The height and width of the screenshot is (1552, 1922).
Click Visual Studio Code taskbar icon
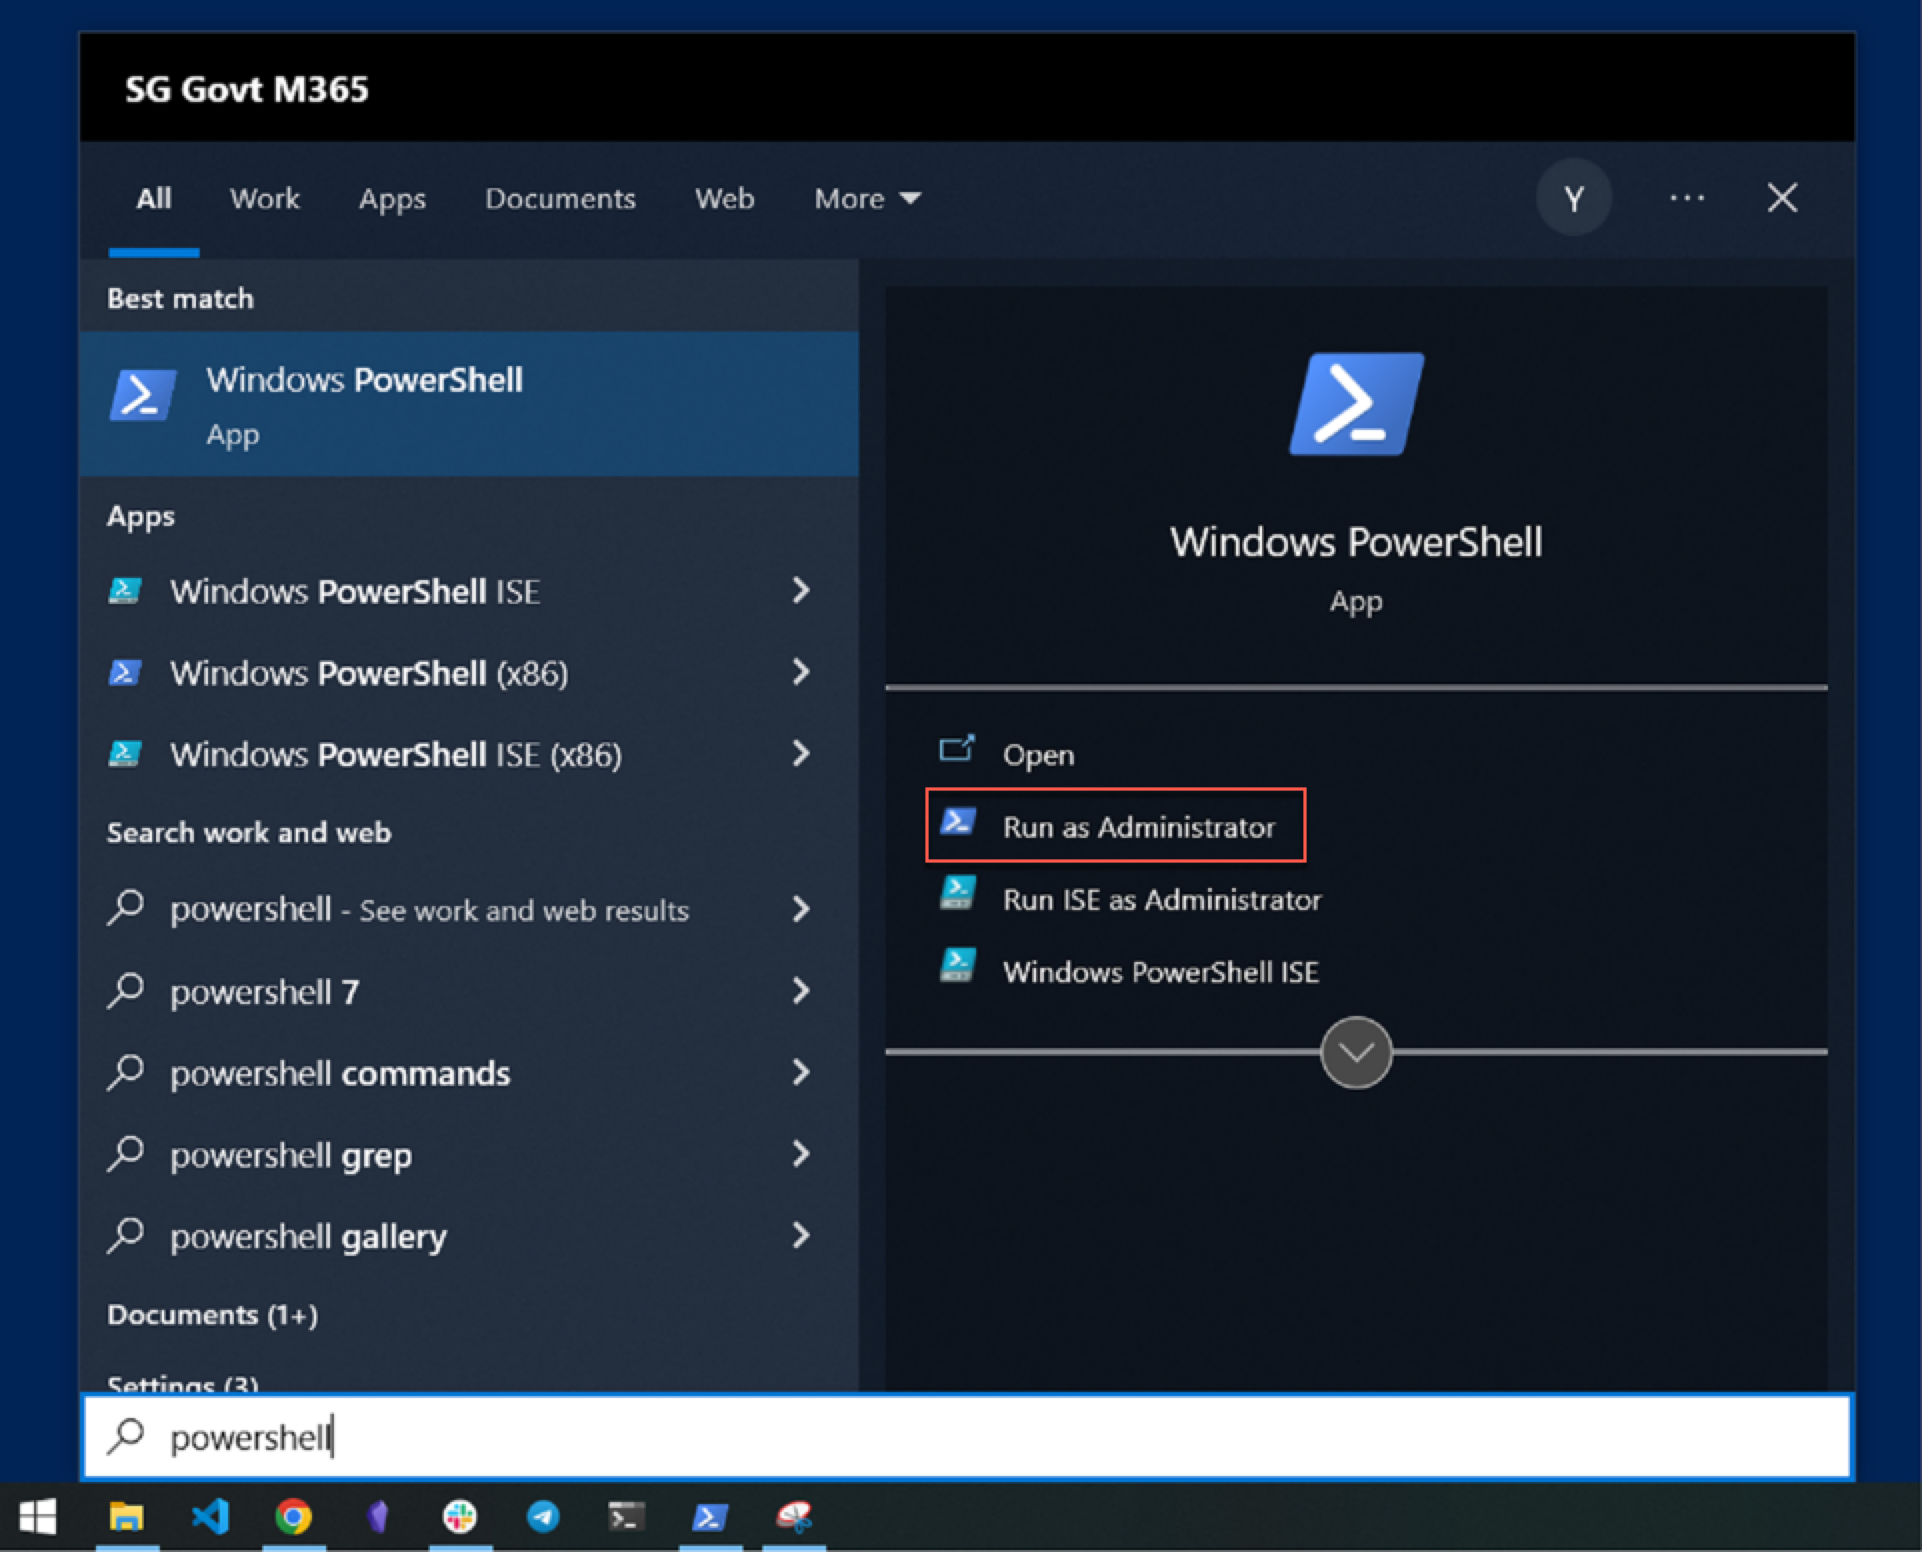click(210, 1517)
